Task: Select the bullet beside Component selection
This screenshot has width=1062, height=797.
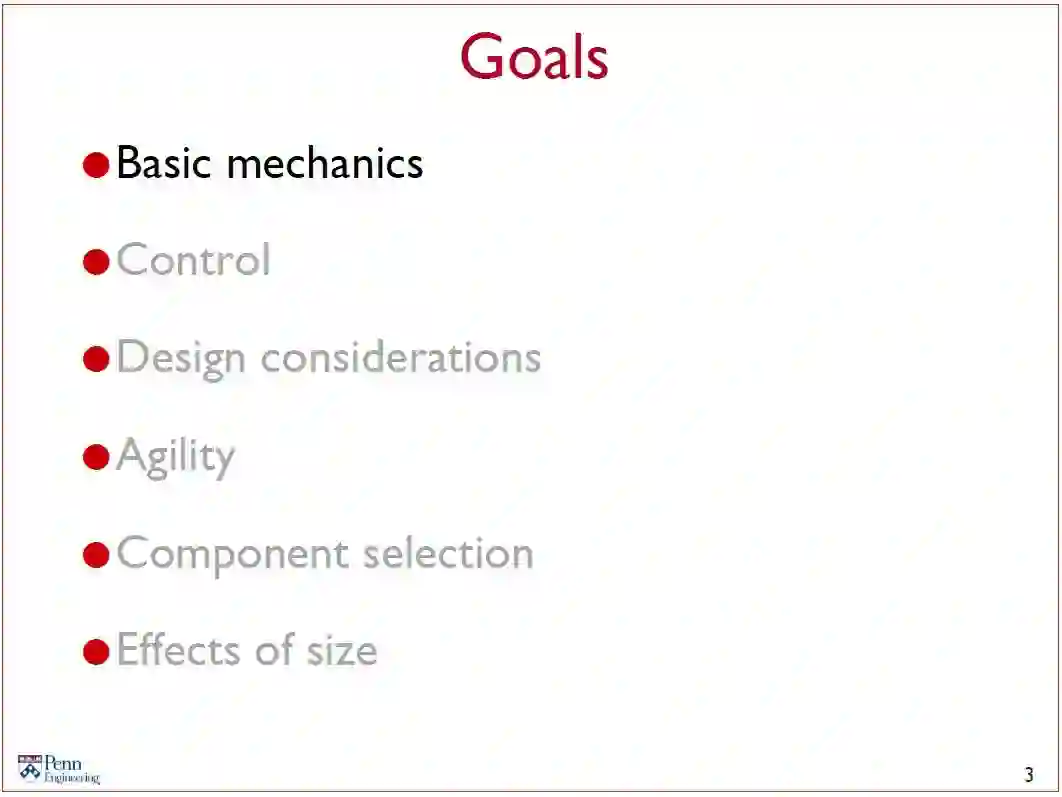Action: 96,555
